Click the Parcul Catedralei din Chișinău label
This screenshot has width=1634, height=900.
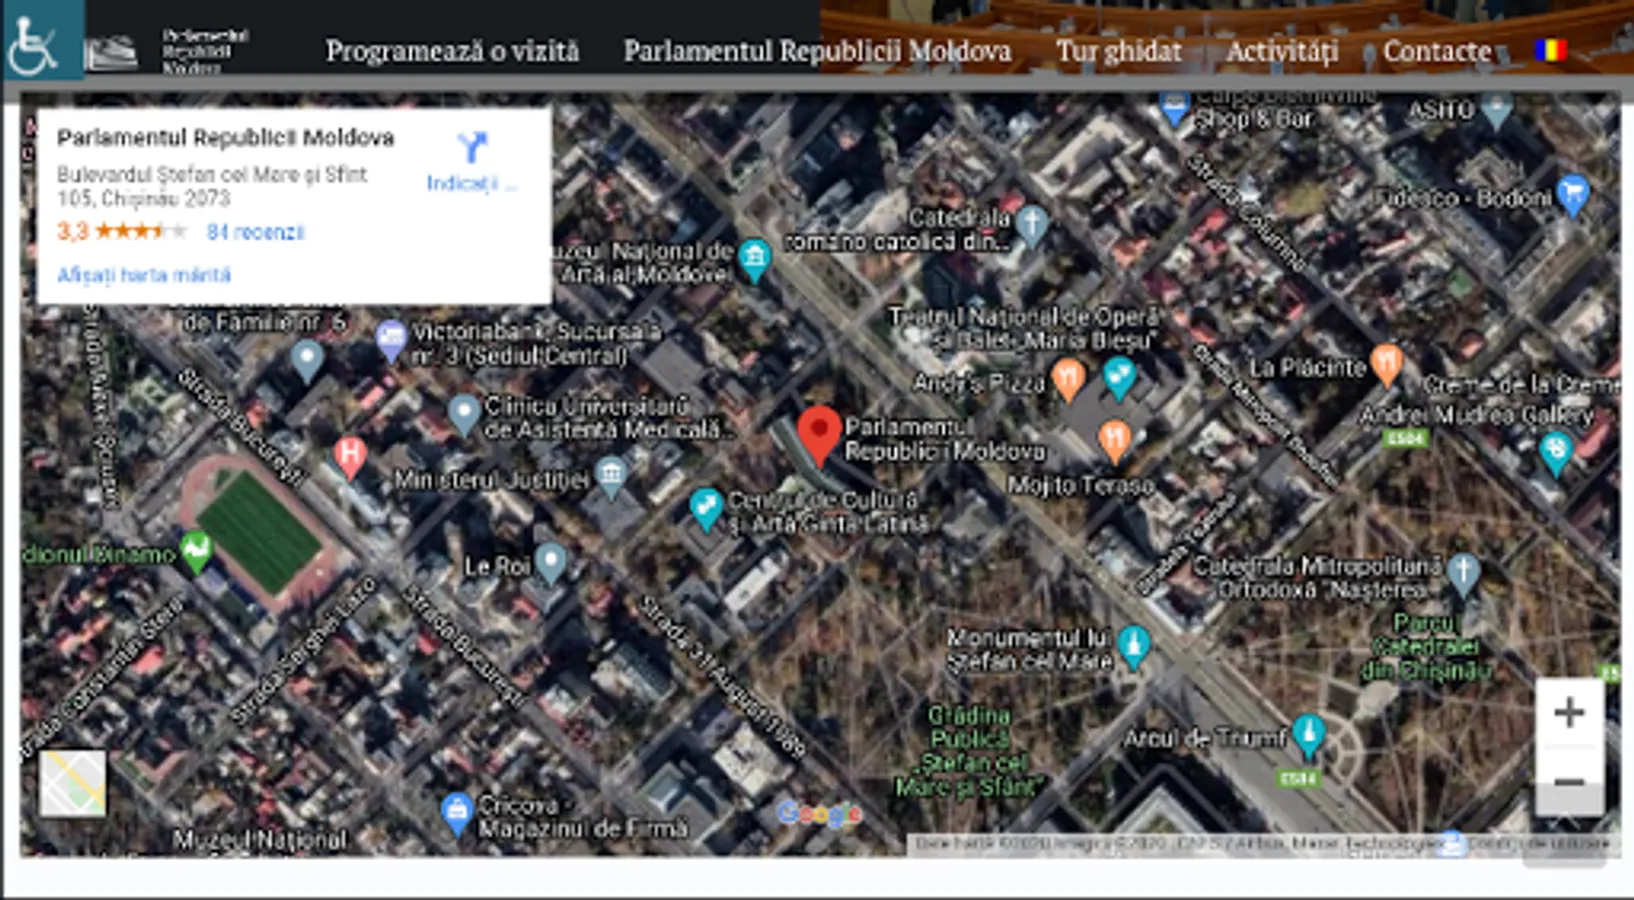coord(1426,646)
